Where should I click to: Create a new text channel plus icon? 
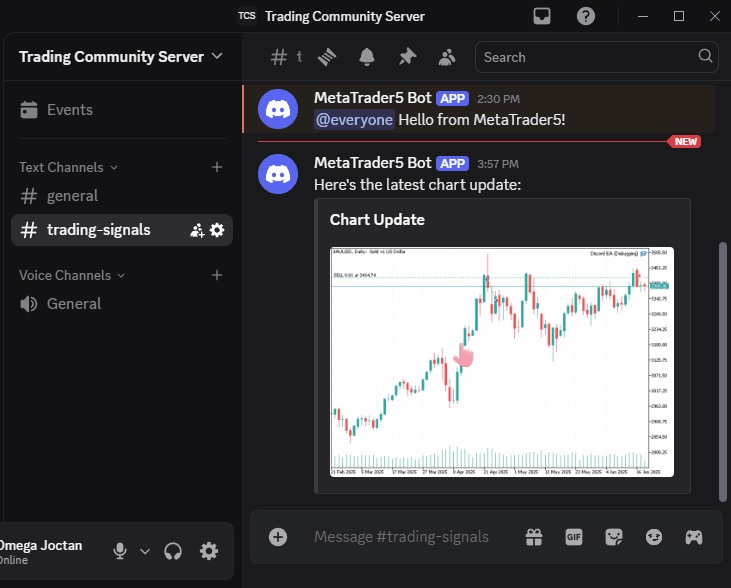(217, 167)
